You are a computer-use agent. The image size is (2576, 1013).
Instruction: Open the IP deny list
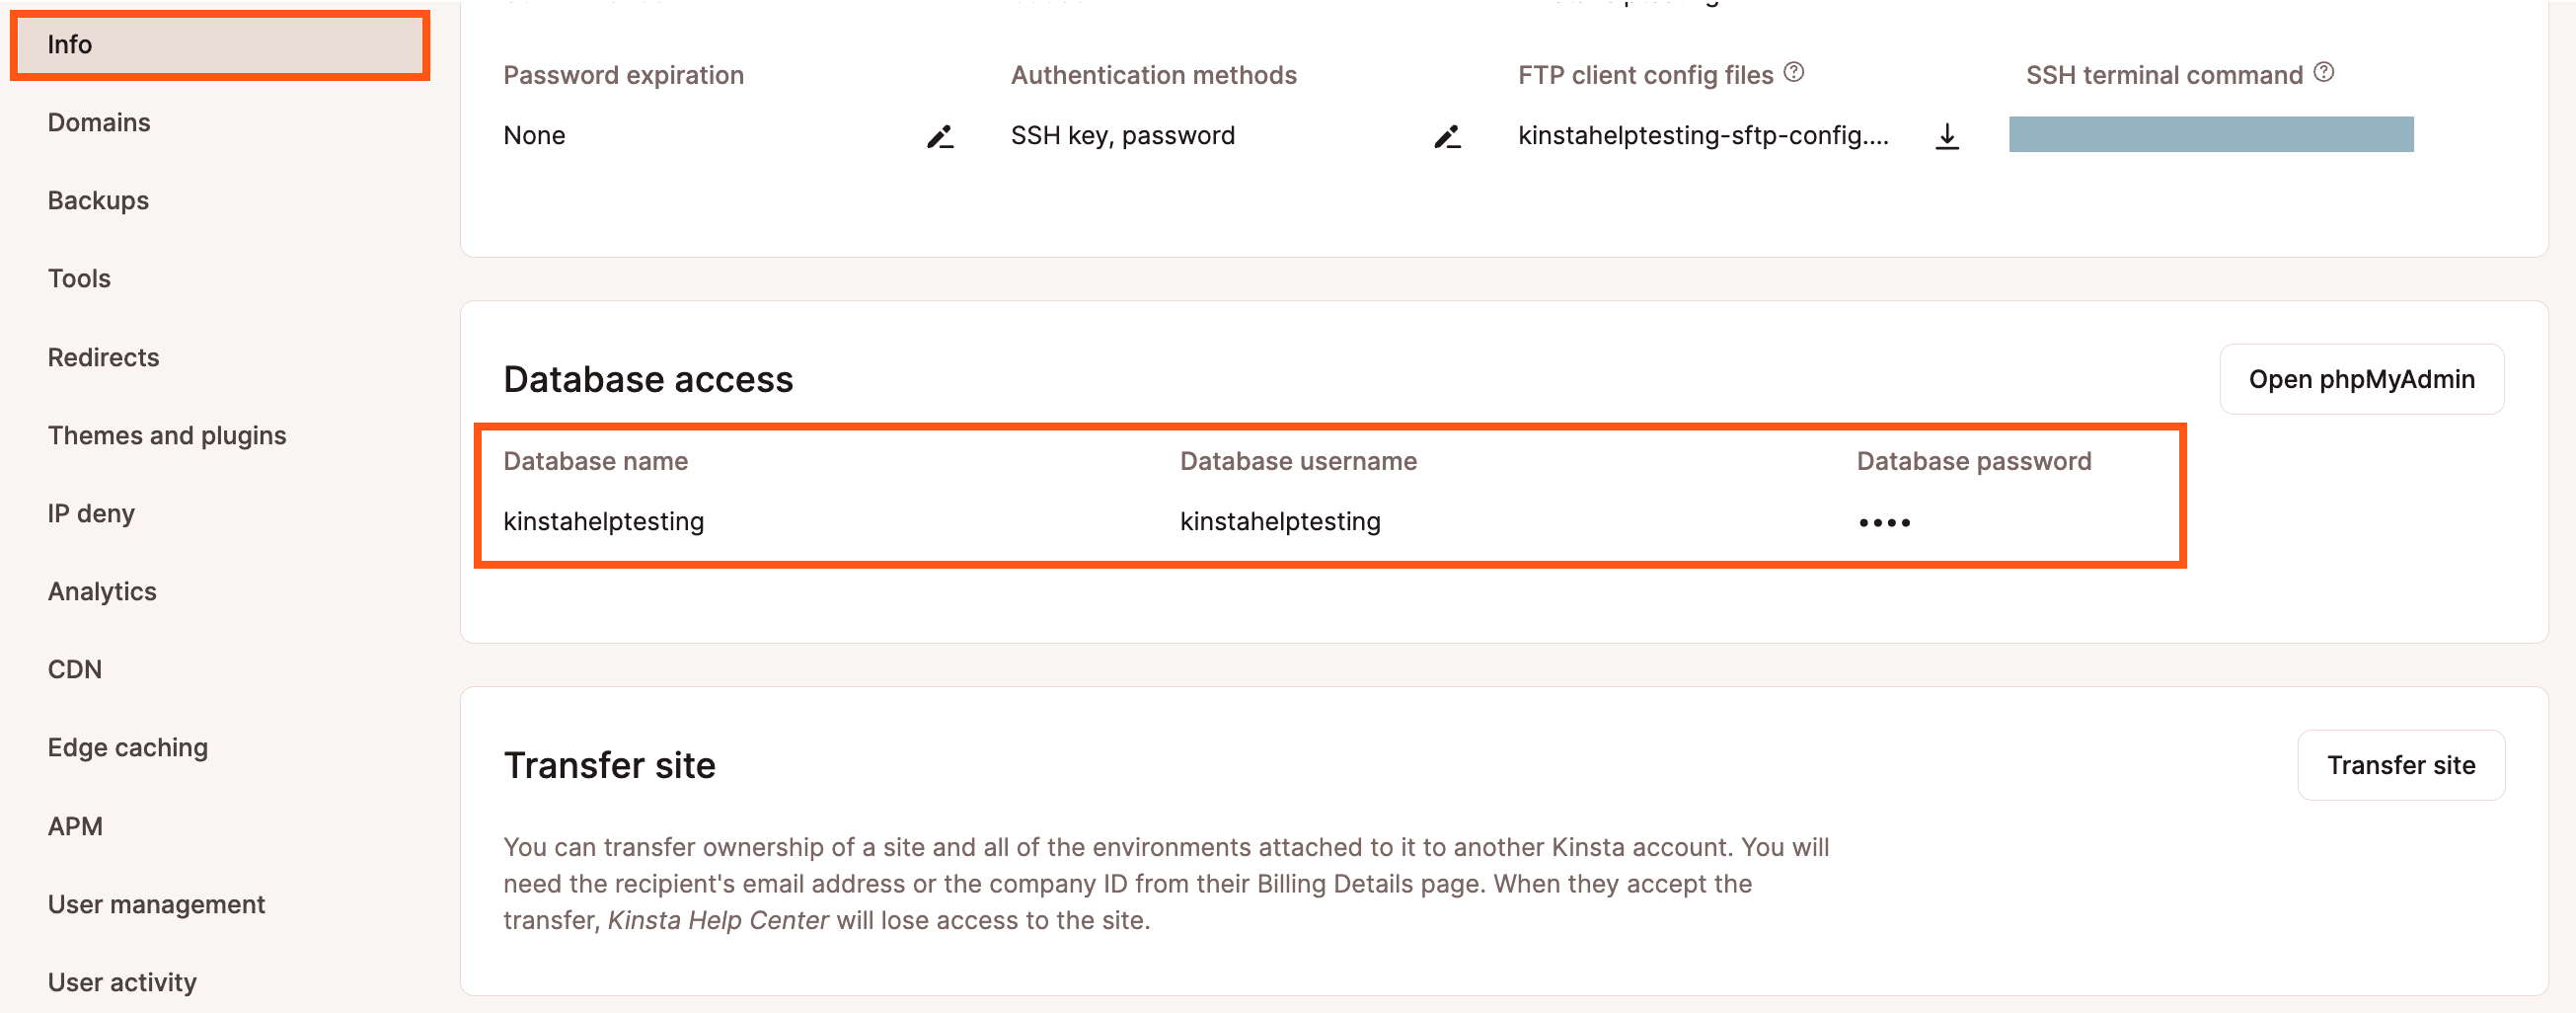91,513
